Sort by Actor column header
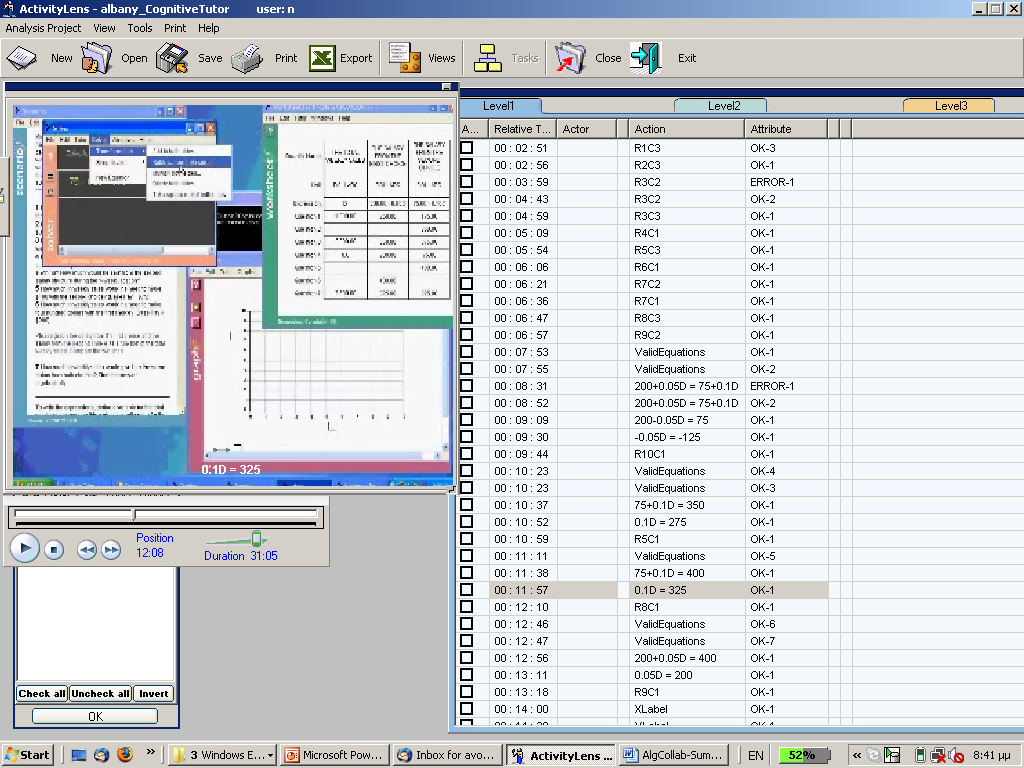The height and width of the screenshot is (768, 1024). (587, 129)
